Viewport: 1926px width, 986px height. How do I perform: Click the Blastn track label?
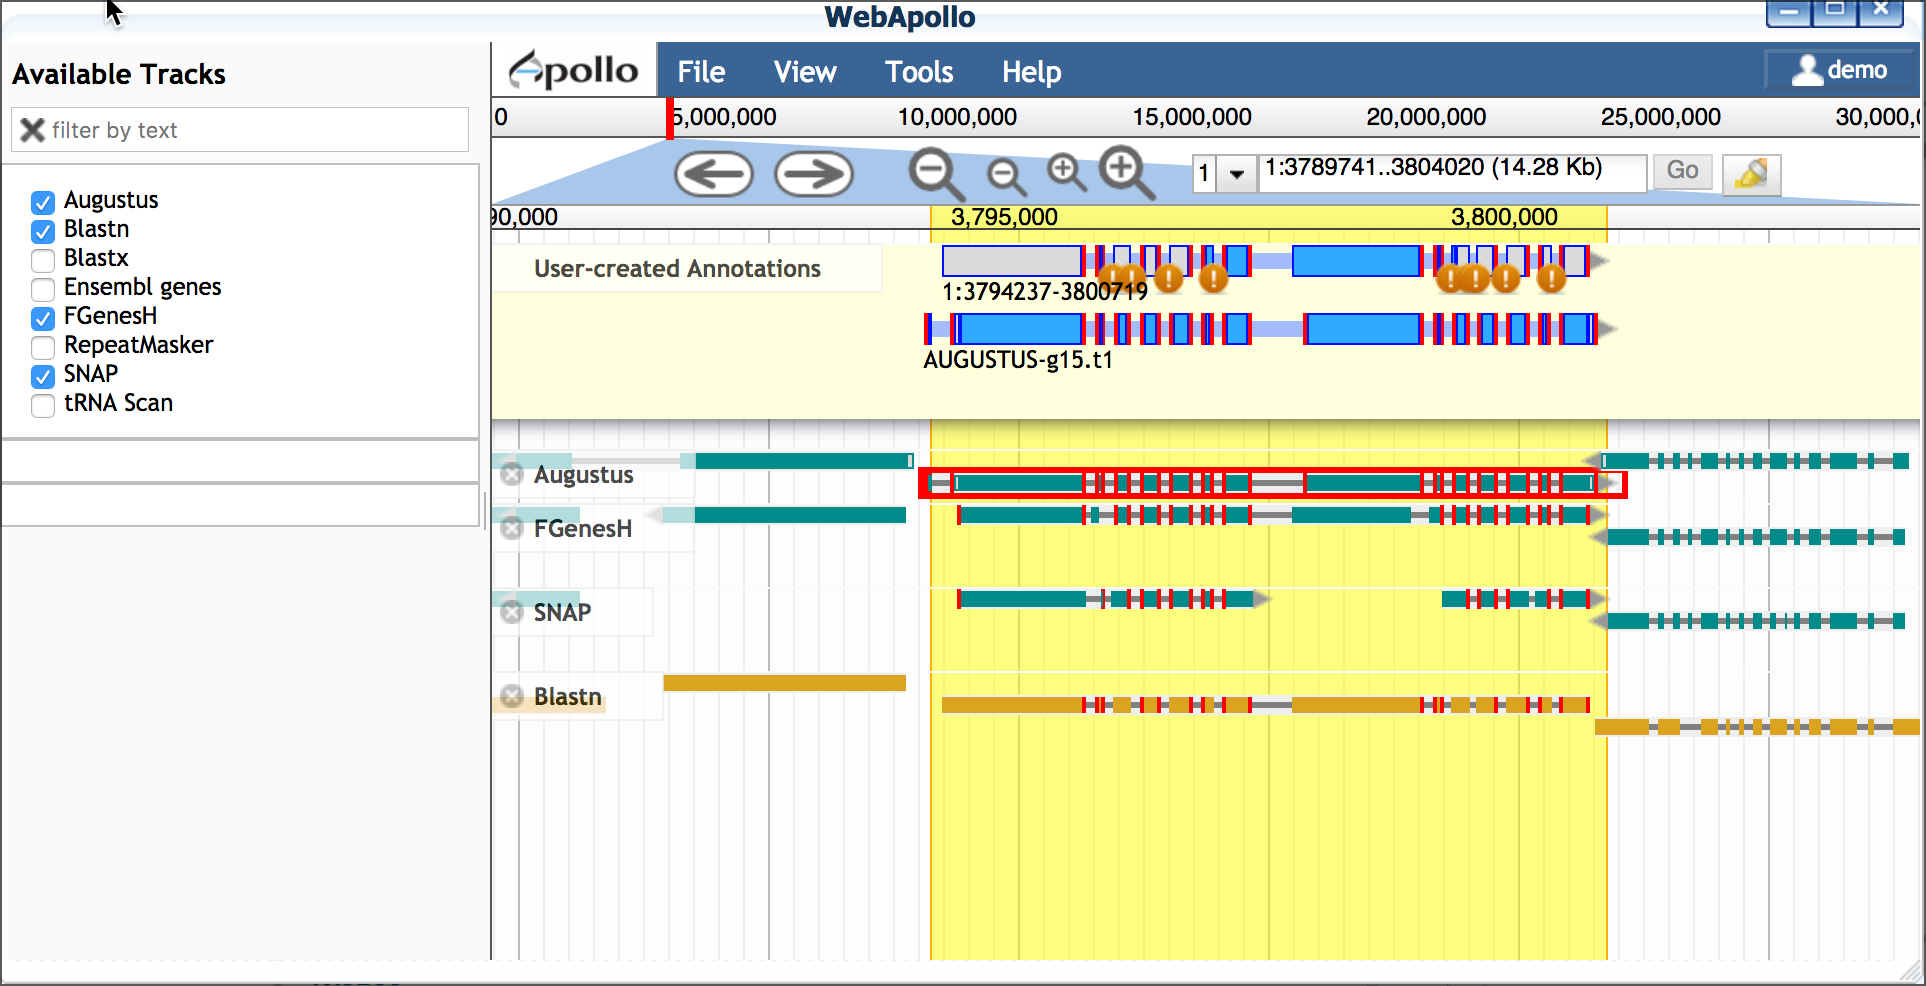tap(567, 696)
